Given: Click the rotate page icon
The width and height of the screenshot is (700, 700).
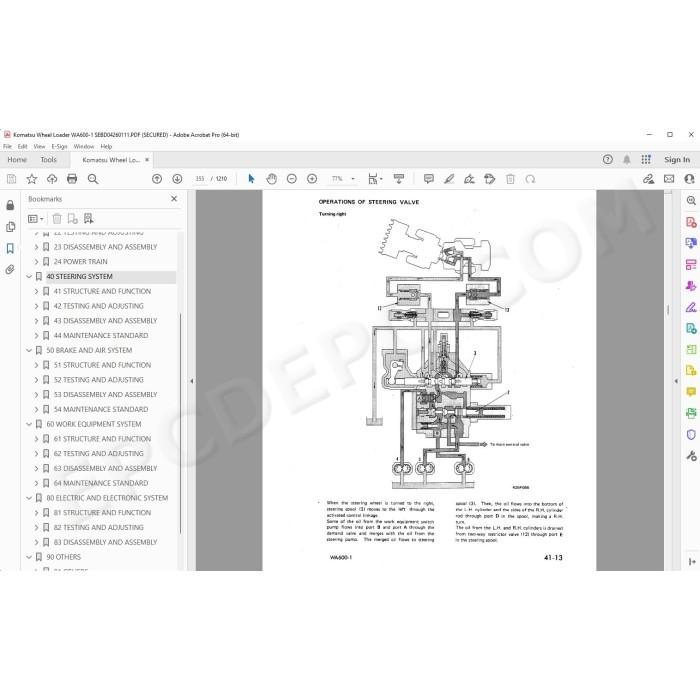Looking at the screenshot, I should pyautogui.click(x=530, y=179).
